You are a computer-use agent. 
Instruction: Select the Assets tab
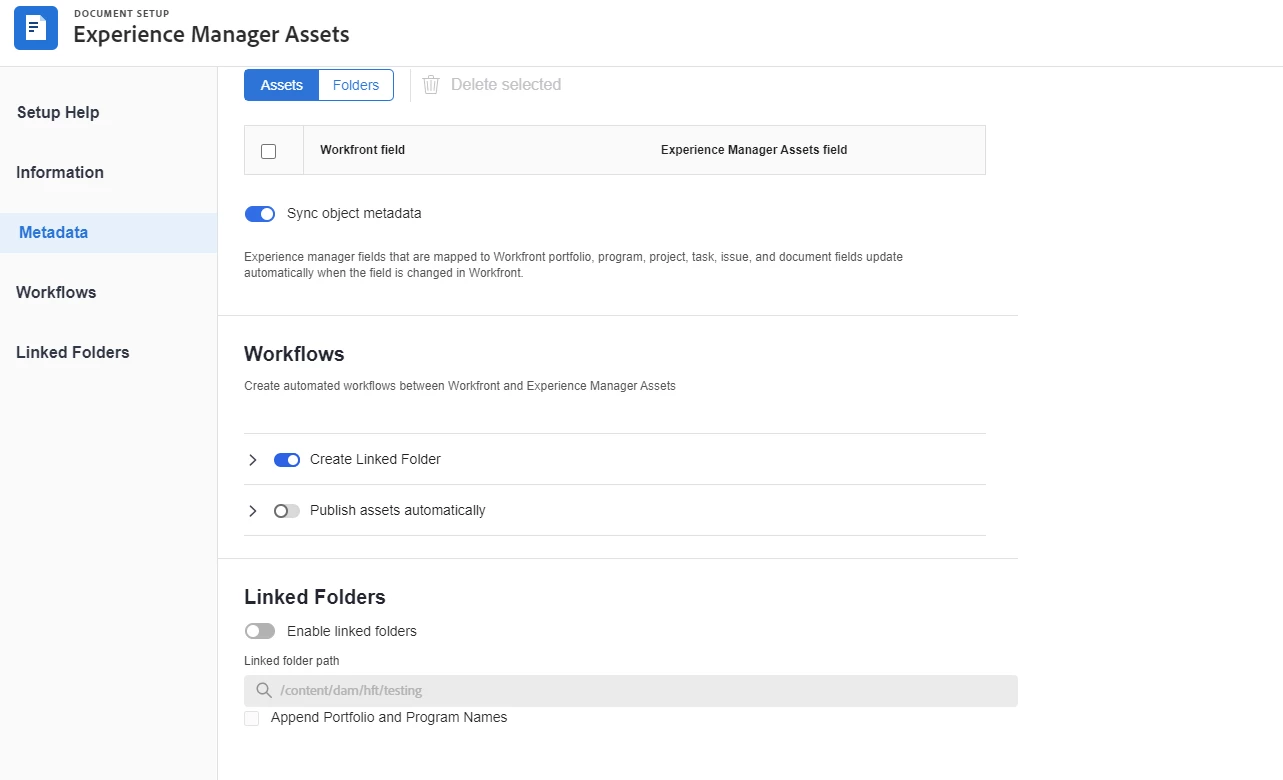point(282,85)
